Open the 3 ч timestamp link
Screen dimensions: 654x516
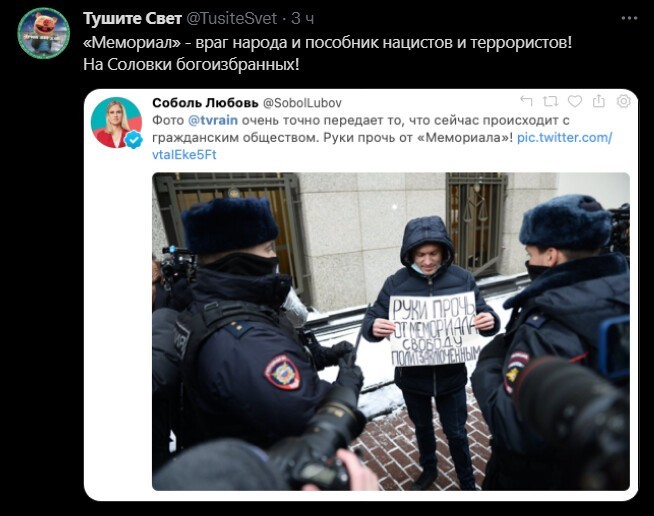pos(303,18)
